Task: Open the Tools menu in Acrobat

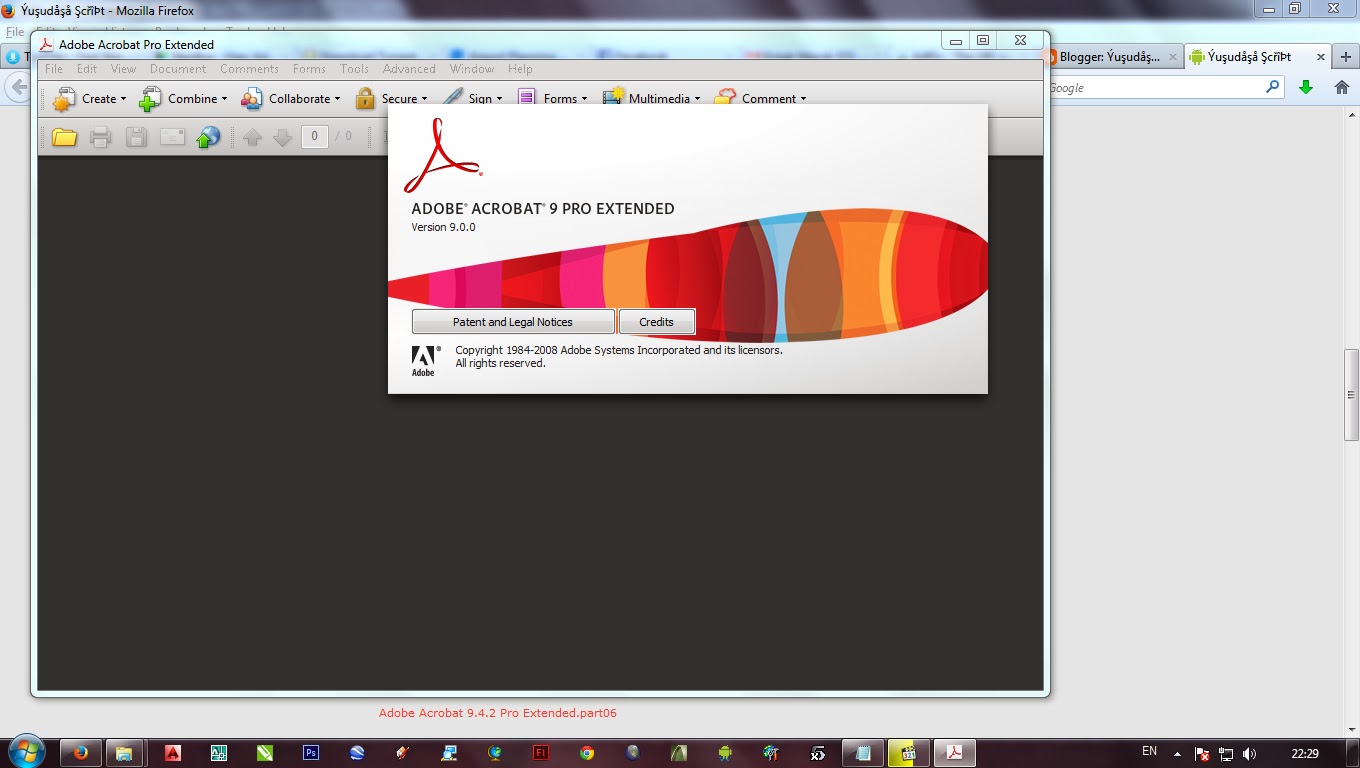Action: (354, 69)
